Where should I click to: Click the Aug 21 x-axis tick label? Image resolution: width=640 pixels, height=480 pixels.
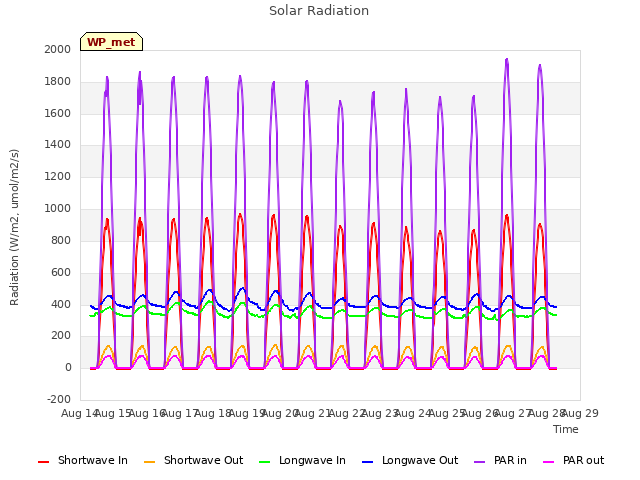pyautogui.click(x=313, y=413)
